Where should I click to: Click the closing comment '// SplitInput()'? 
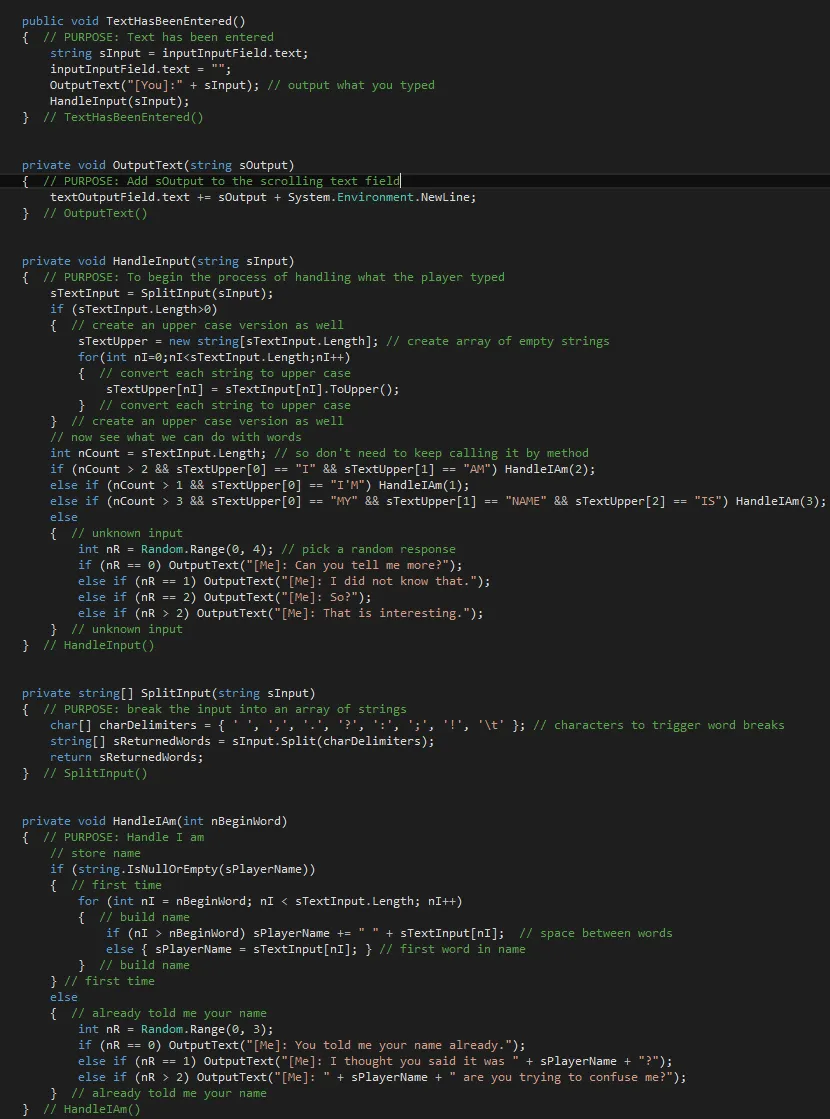click(95, 773)
